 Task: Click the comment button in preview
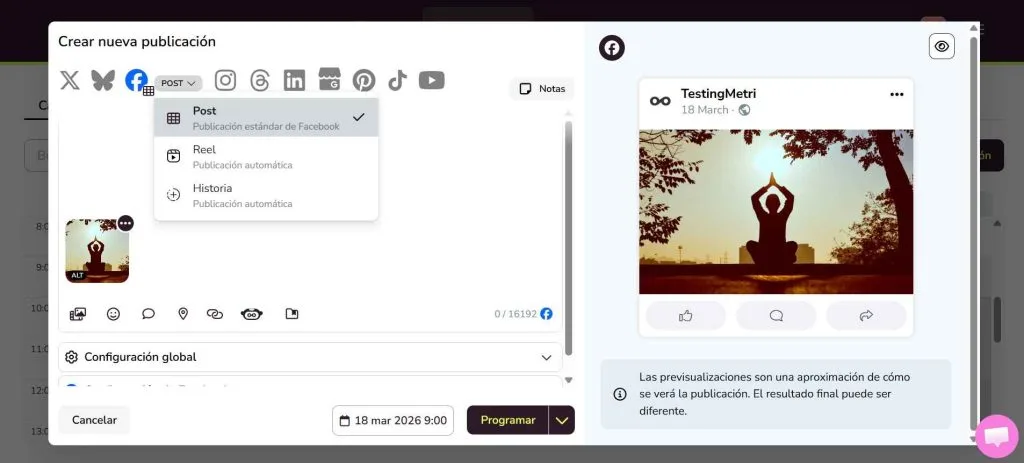pyautogui.click(x=776, y=316)
